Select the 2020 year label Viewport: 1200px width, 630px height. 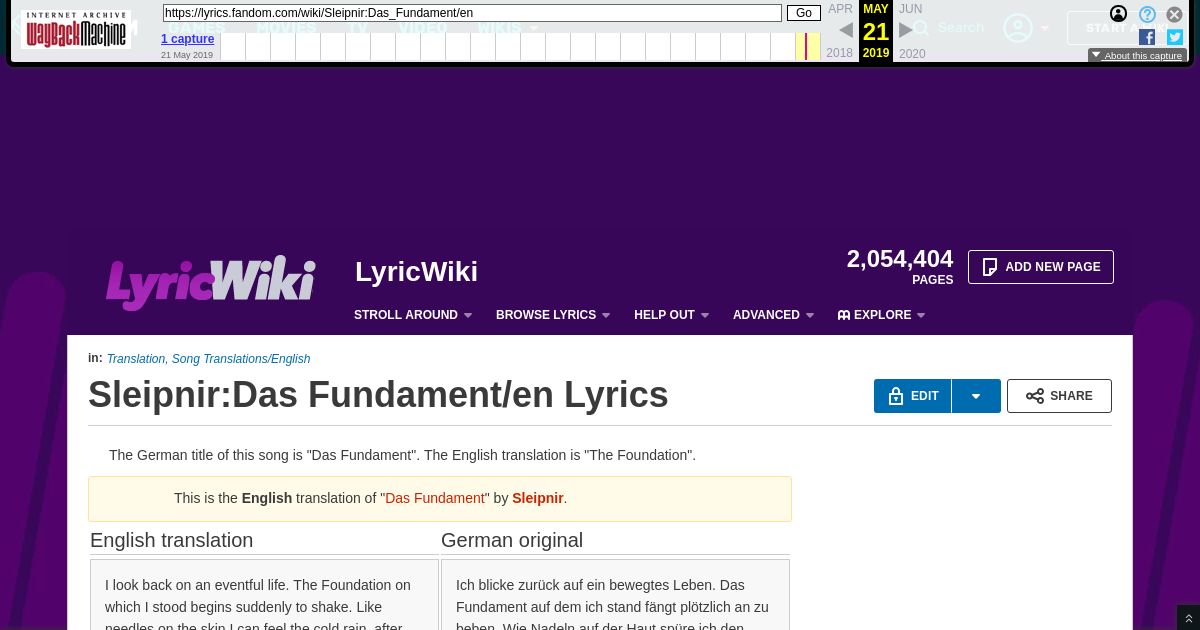click(x=912, y=53)
